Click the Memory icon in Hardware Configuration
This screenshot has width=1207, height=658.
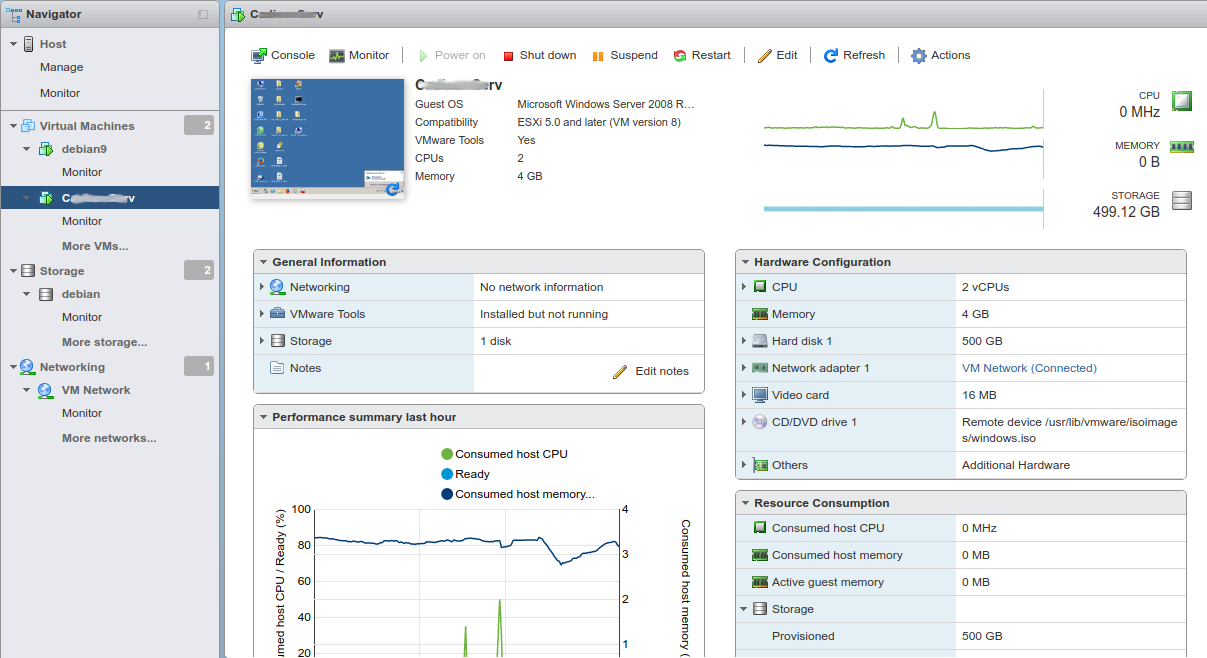tap(760, 314)
